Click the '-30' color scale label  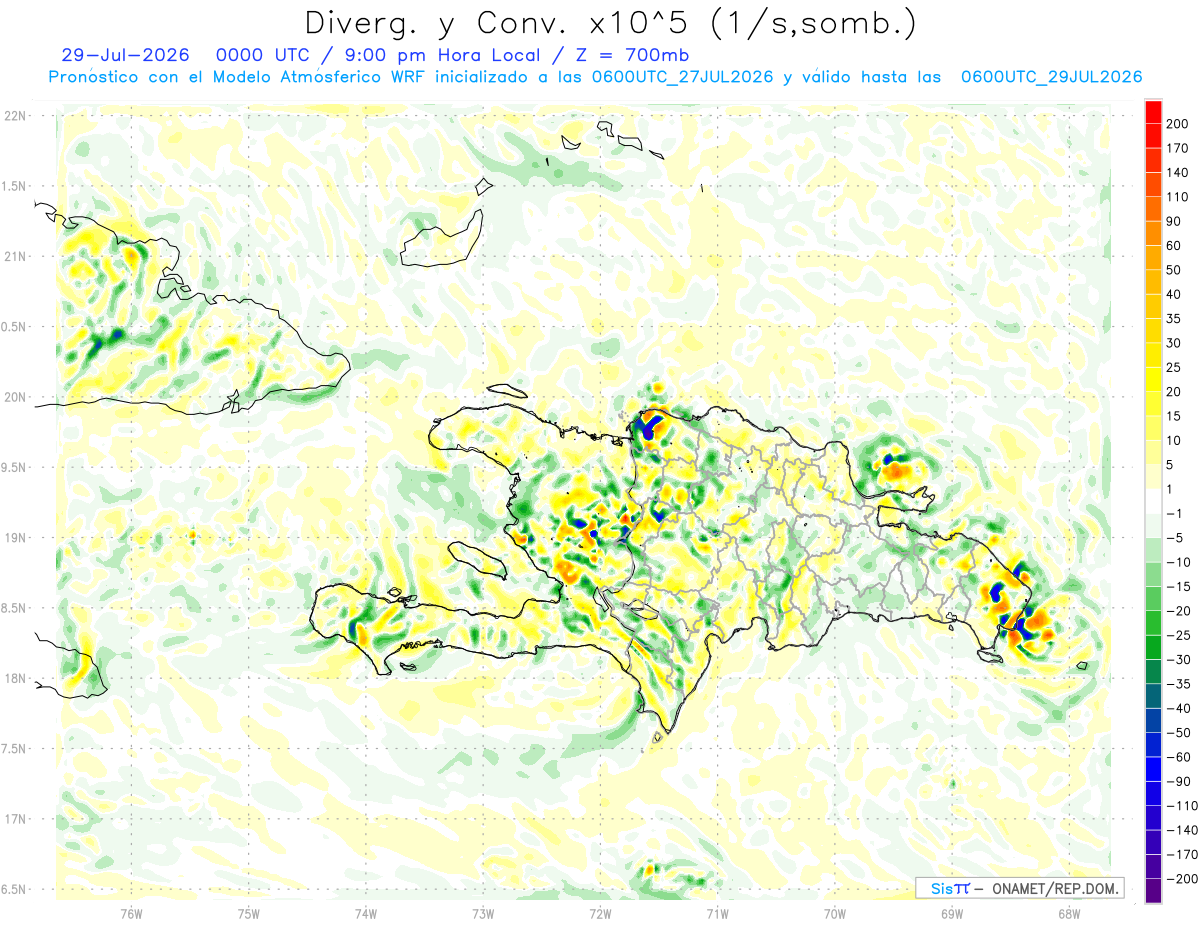(x=1178, y=660)
